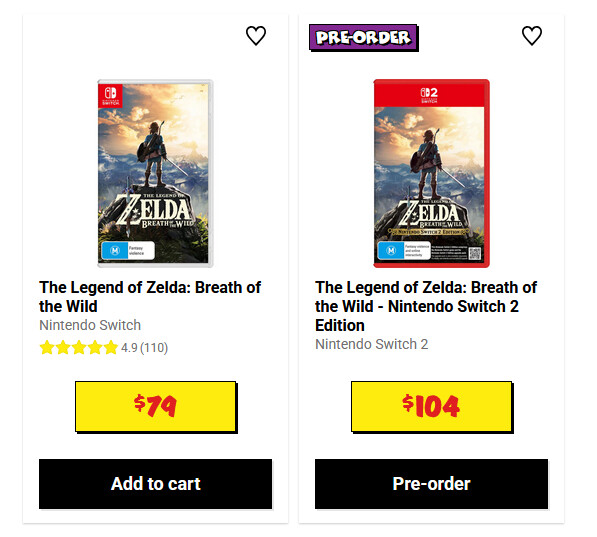
Task: Open the Nintendo Switch 2 Edition title link
Action: (426, 306)
